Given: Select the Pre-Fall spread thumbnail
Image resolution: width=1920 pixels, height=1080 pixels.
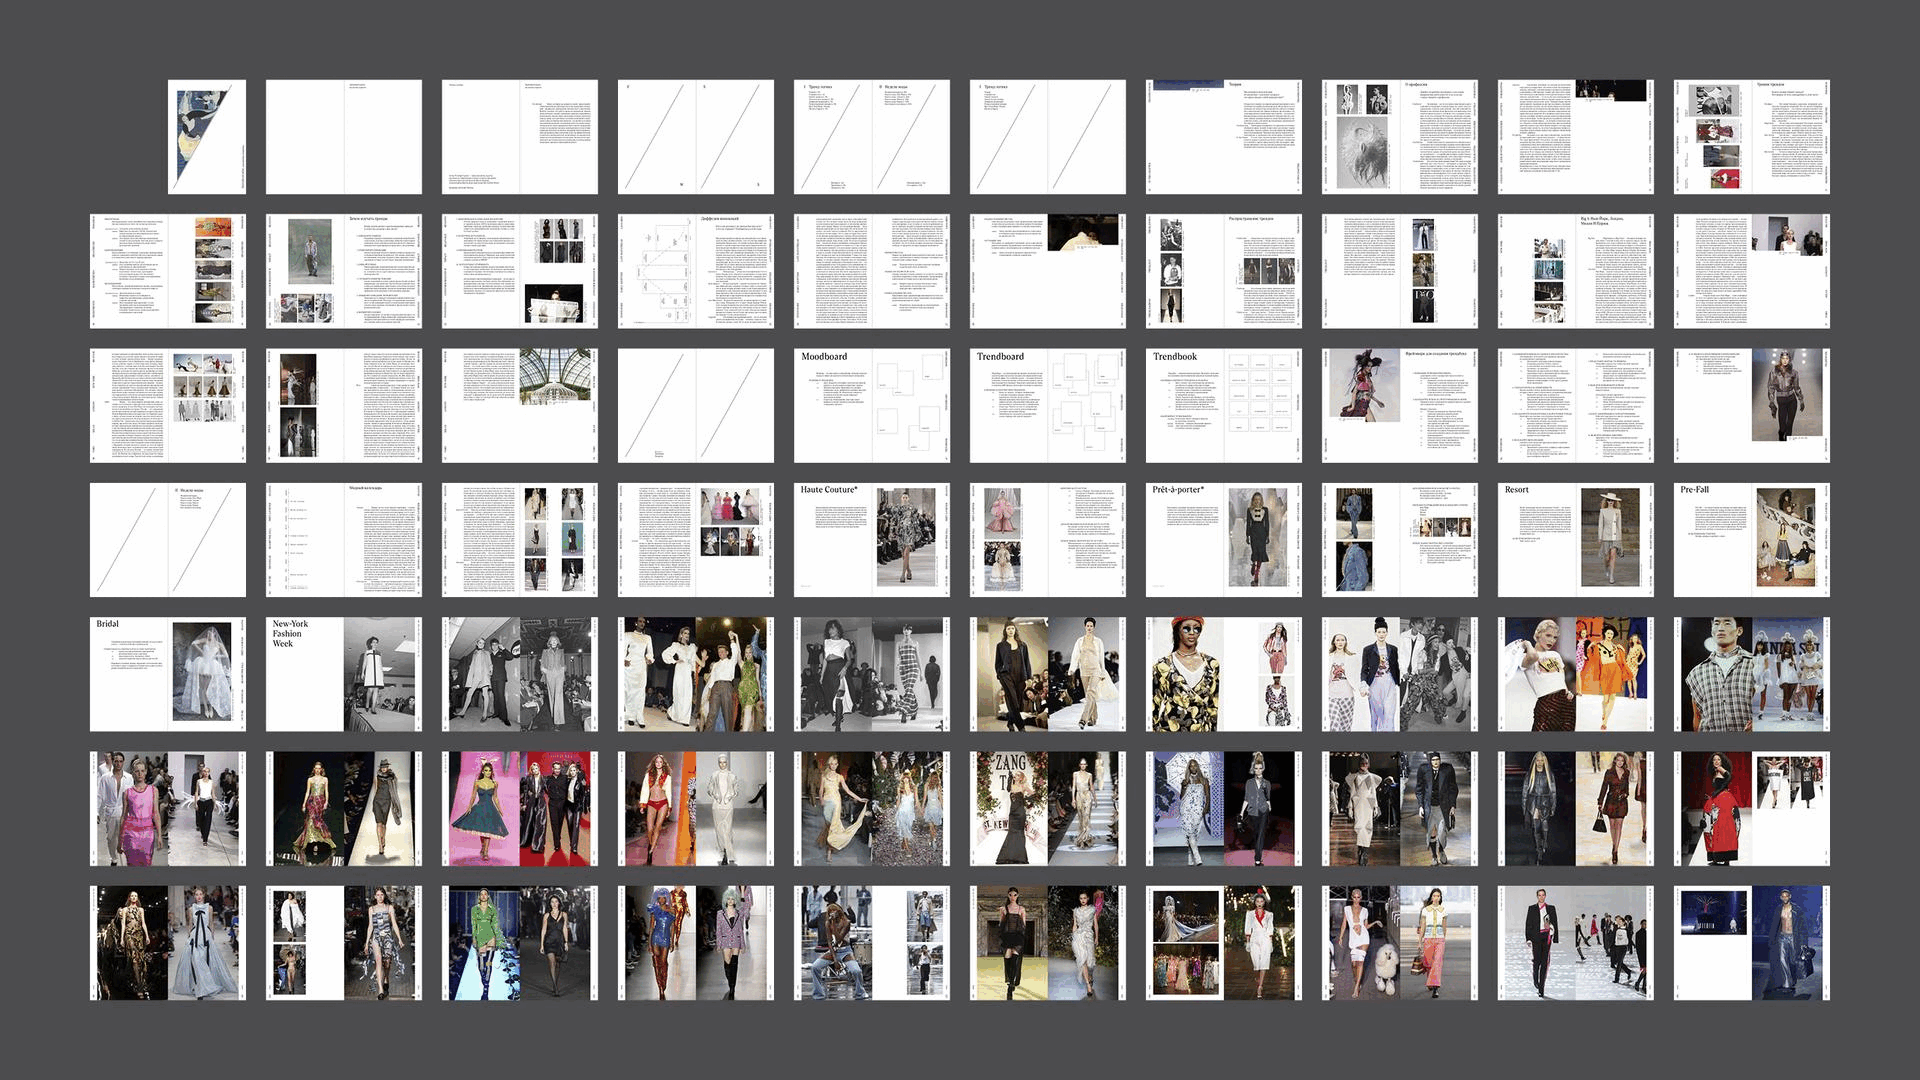Looking at the screenshot, I should pyautogui.click(x=1751, y=539).
